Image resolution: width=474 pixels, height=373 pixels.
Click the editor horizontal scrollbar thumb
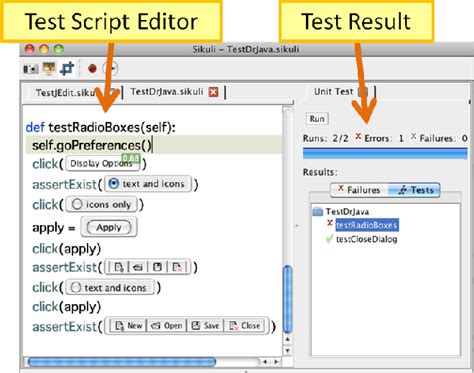(122, 362)
